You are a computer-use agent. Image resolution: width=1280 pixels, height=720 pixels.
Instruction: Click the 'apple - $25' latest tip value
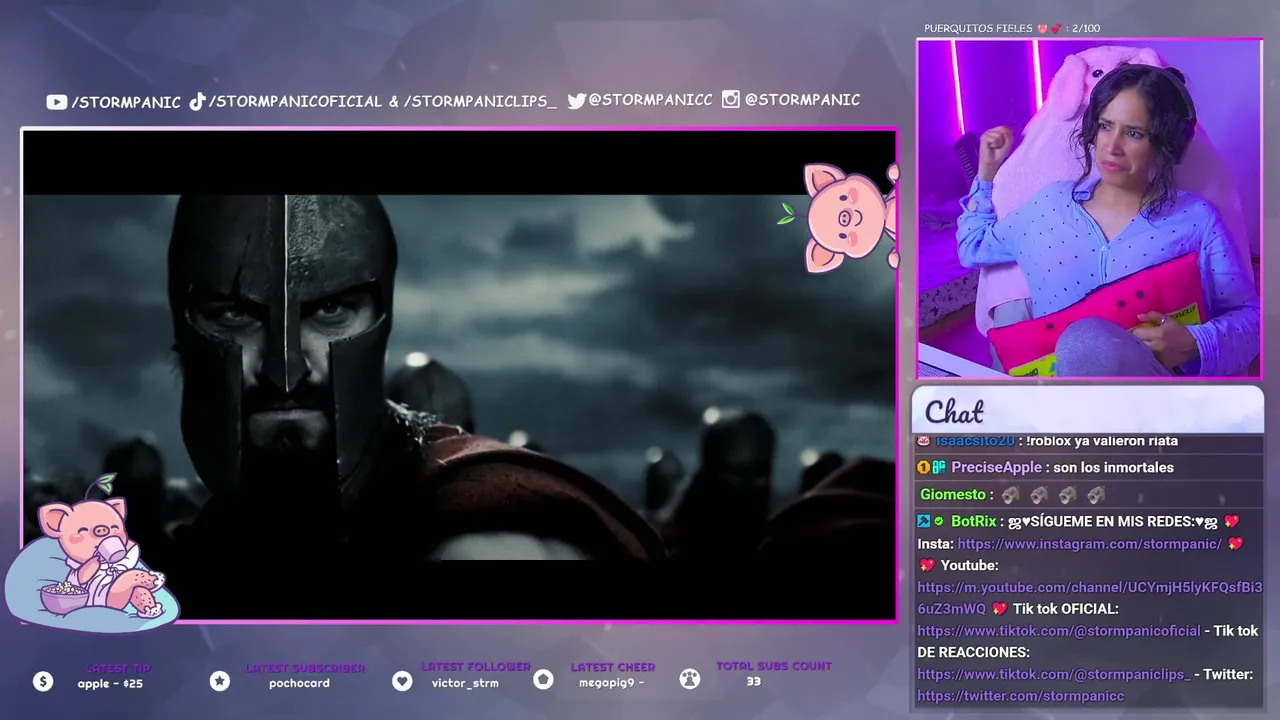(110, 684)
